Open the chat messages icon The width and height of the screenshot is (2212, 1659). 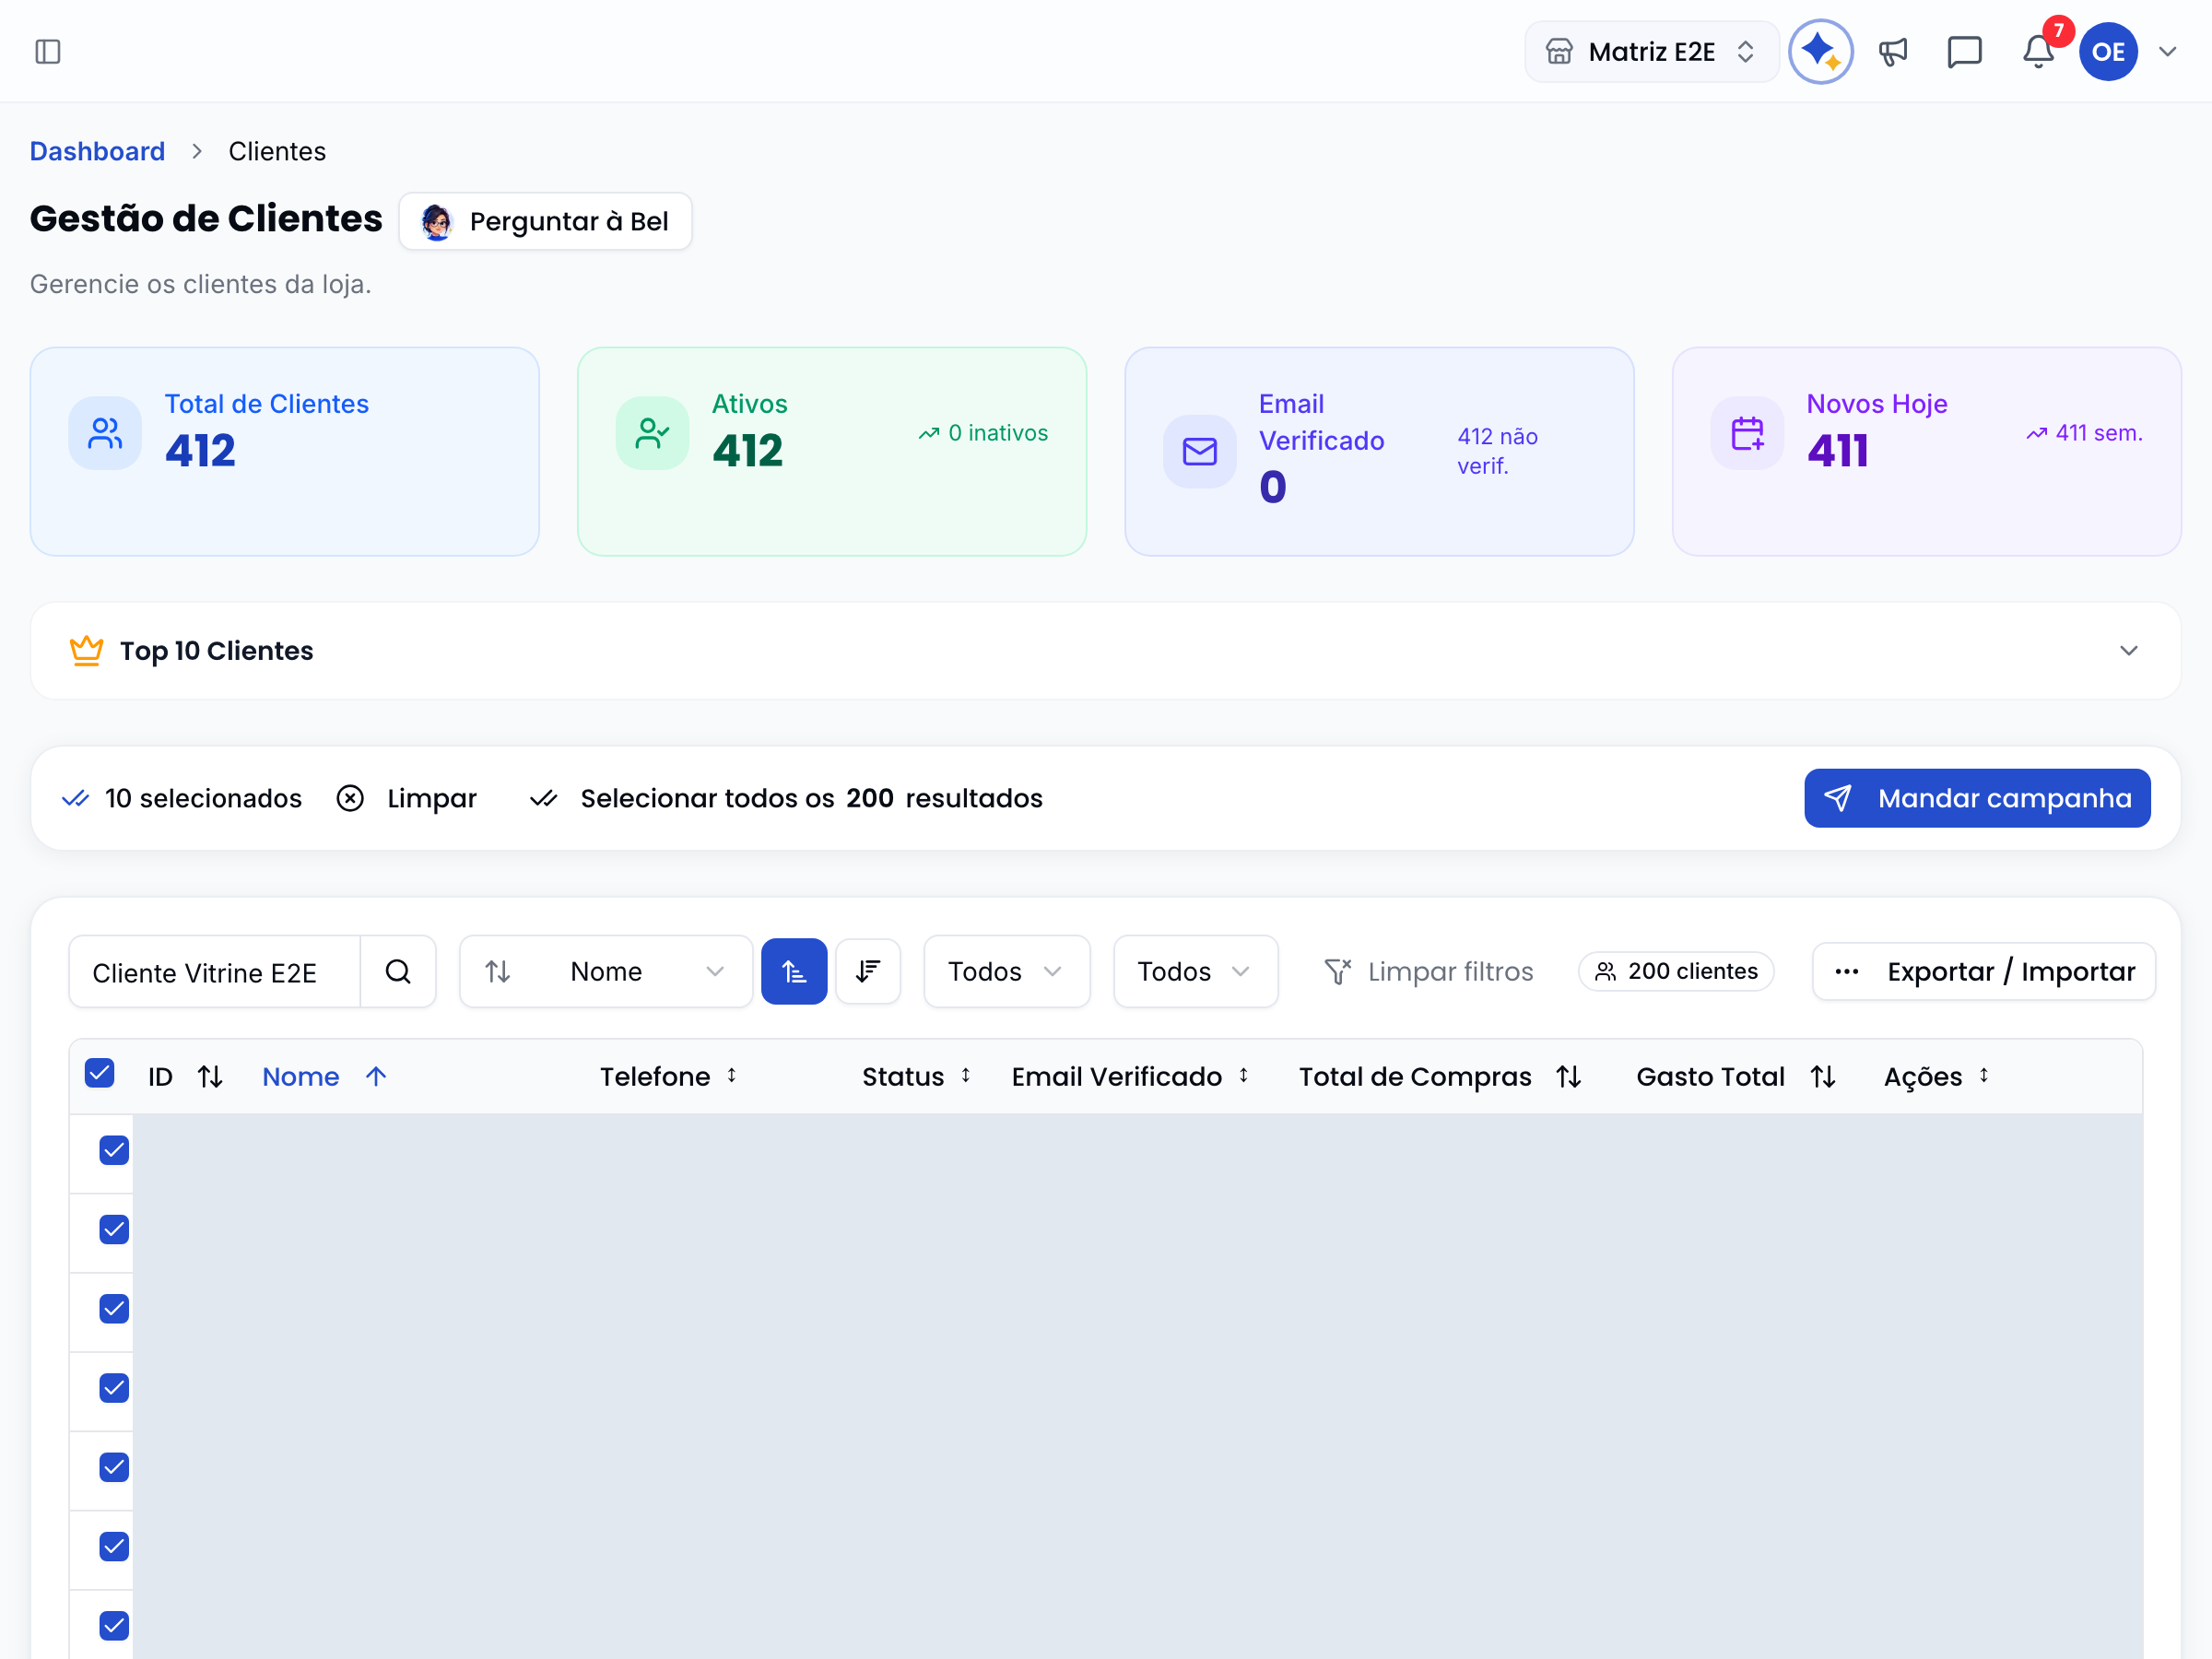[1964, 51]
